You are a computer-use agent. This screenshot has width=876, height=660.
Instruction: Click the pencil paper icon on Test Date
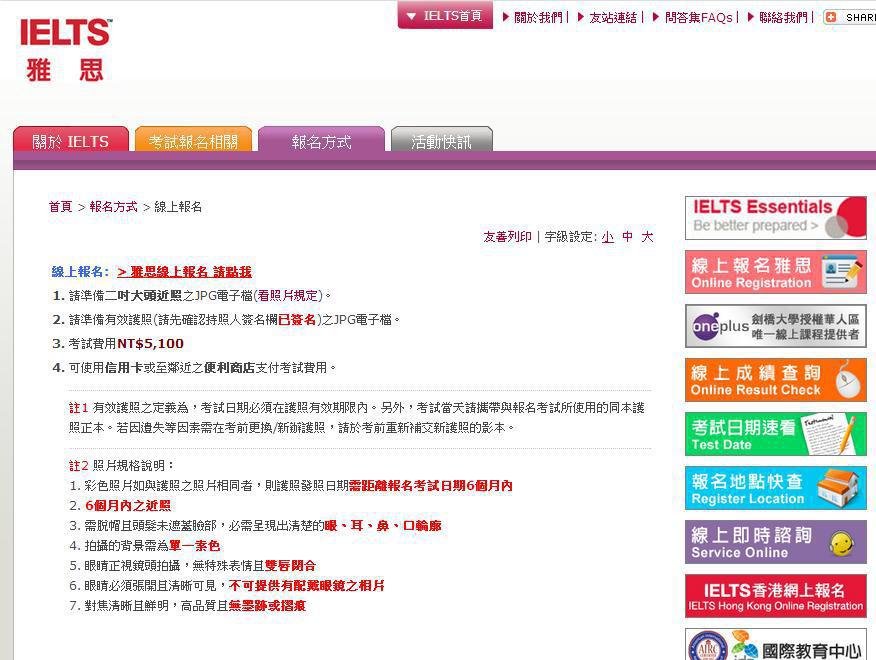pyautogui.click(x=830, y=434)
